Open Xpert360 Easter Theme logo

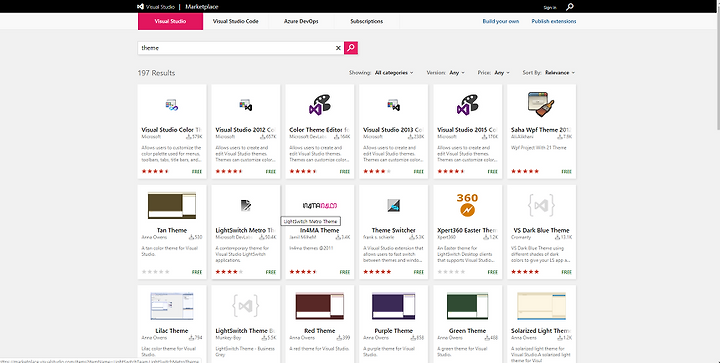pyautogui.click(x=467, y=205)
